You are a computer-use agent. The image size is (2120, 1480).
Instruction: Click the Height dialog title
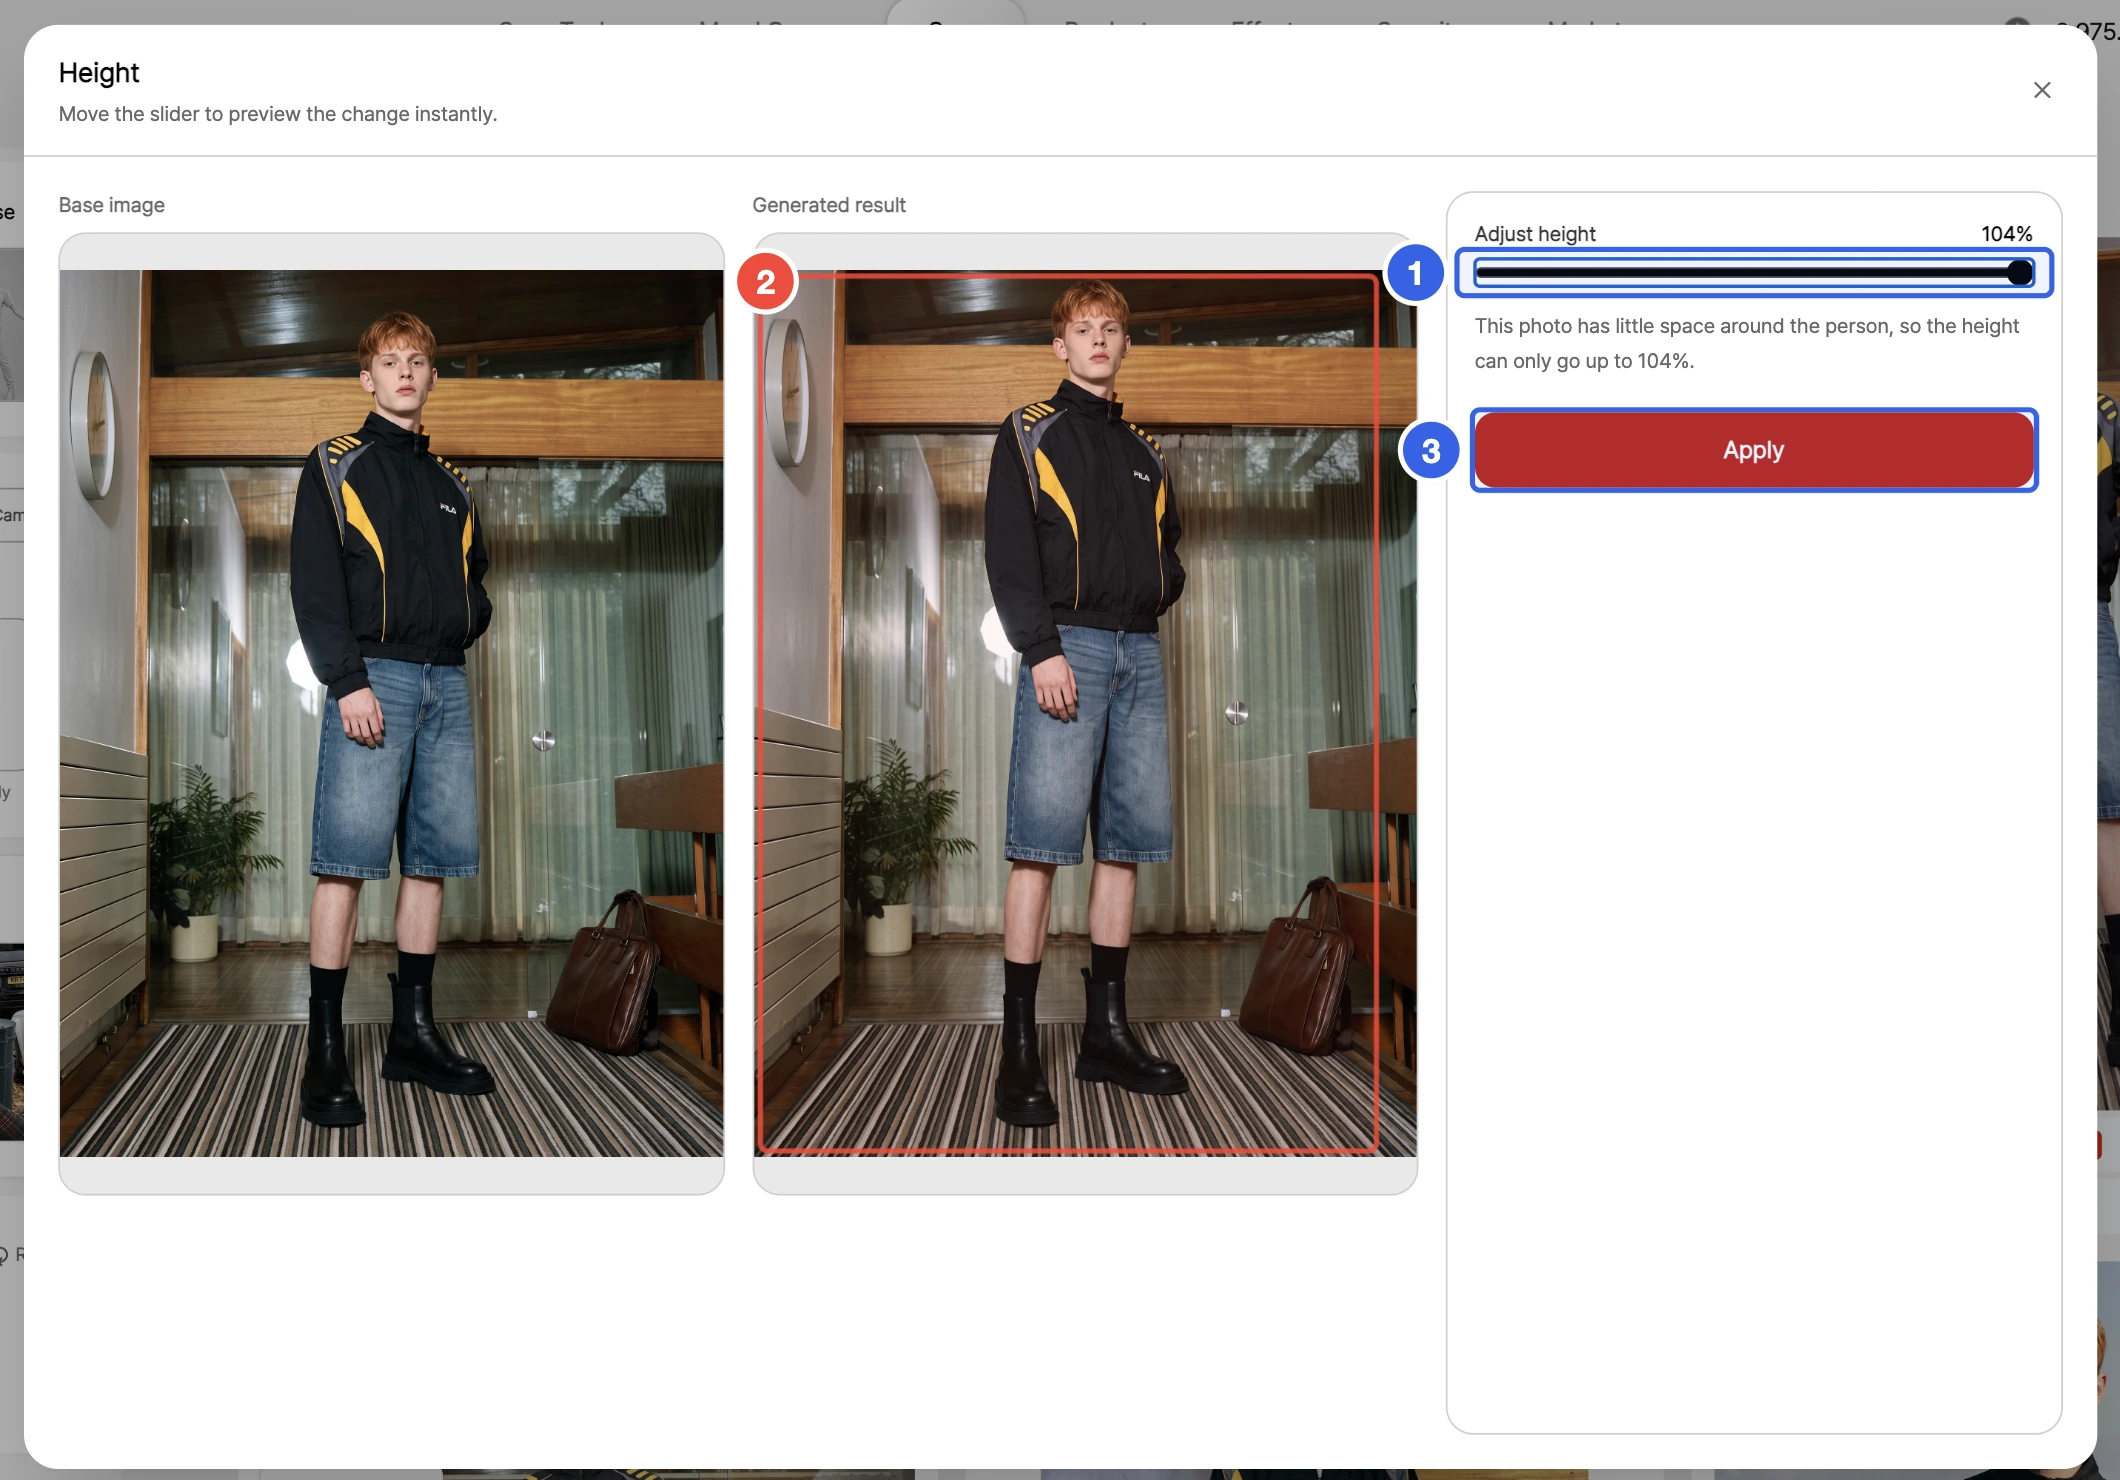(99, 73)
